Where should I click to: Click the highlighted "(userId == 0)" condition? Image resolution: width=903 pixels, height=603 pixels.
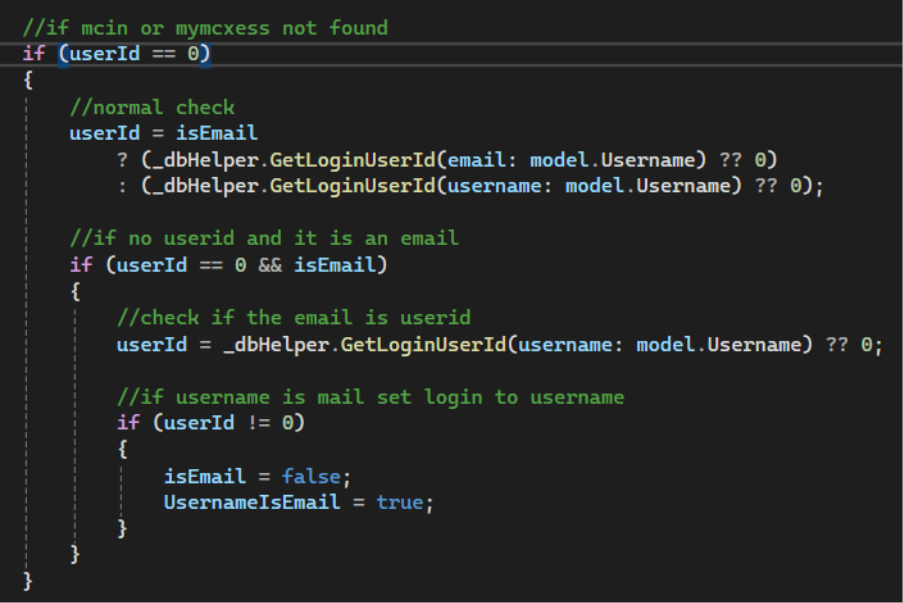pos(134,53)
